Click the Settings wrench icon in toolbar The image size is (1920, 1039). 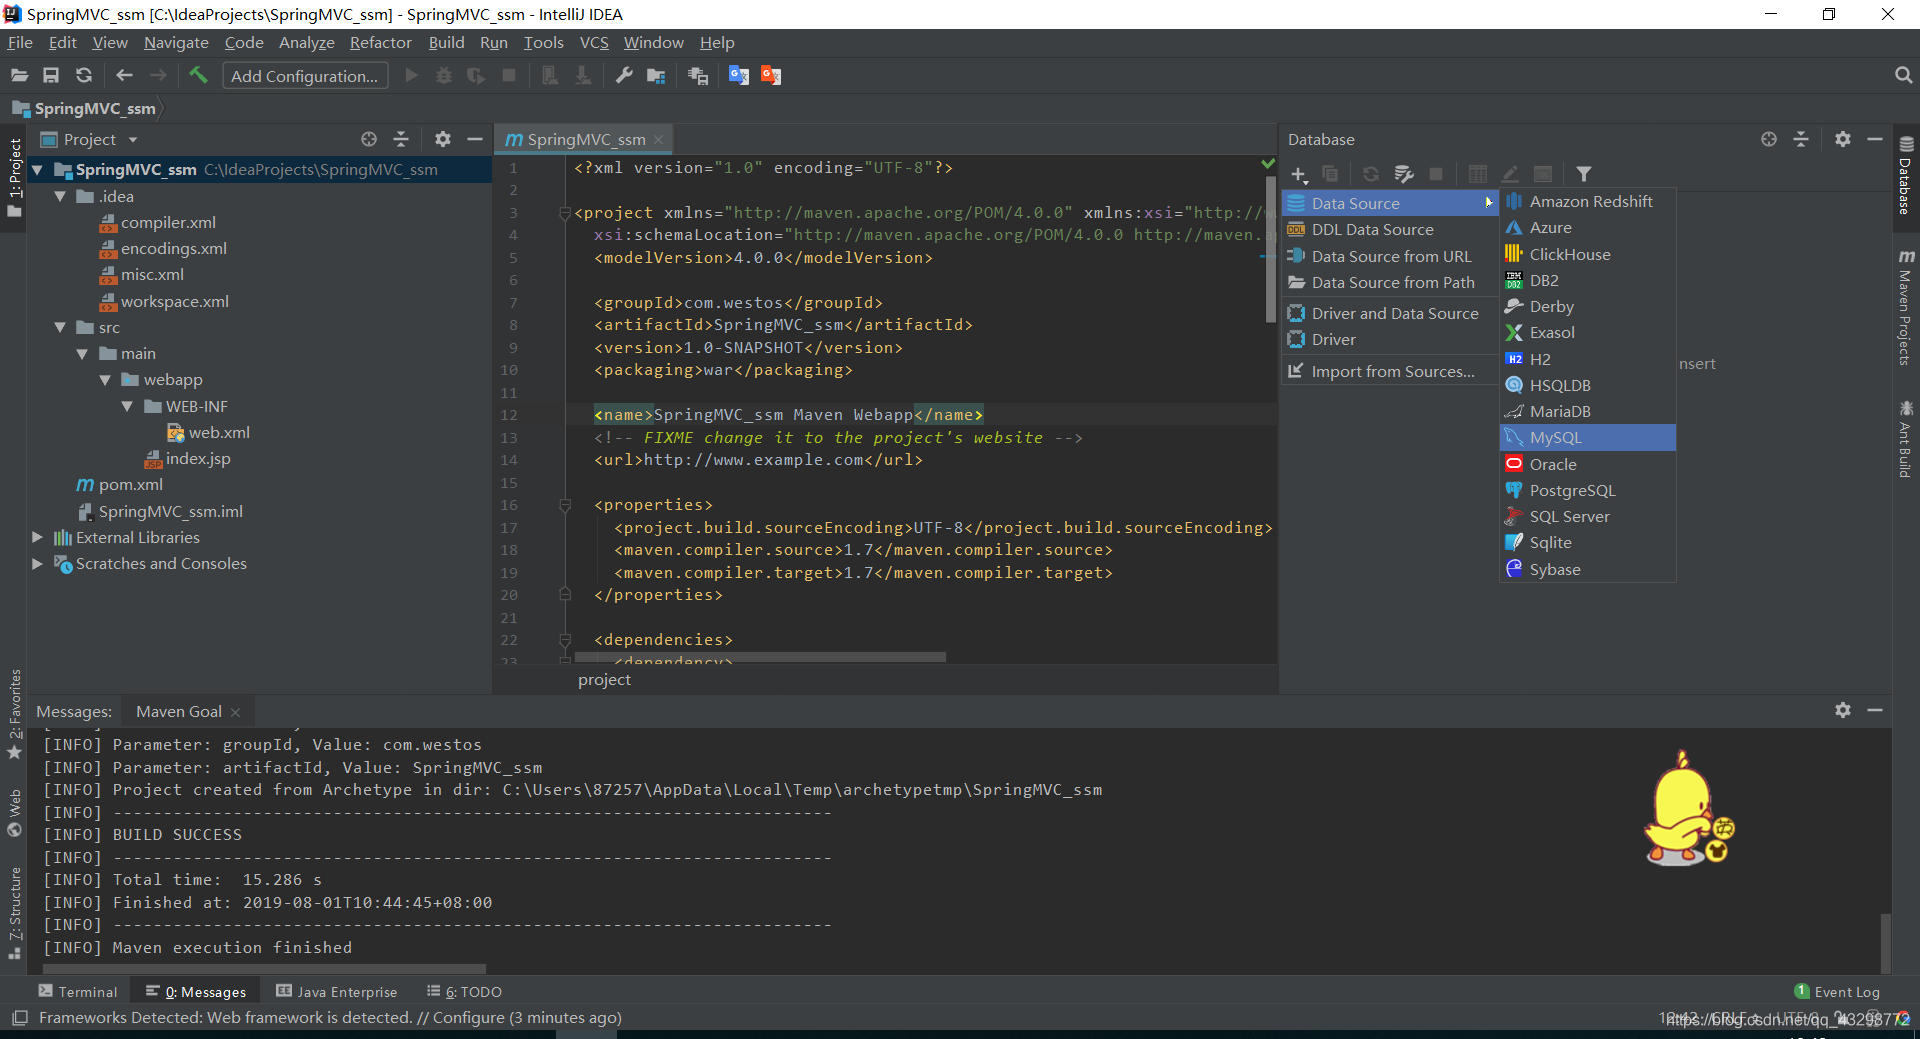tap(624, 76)
